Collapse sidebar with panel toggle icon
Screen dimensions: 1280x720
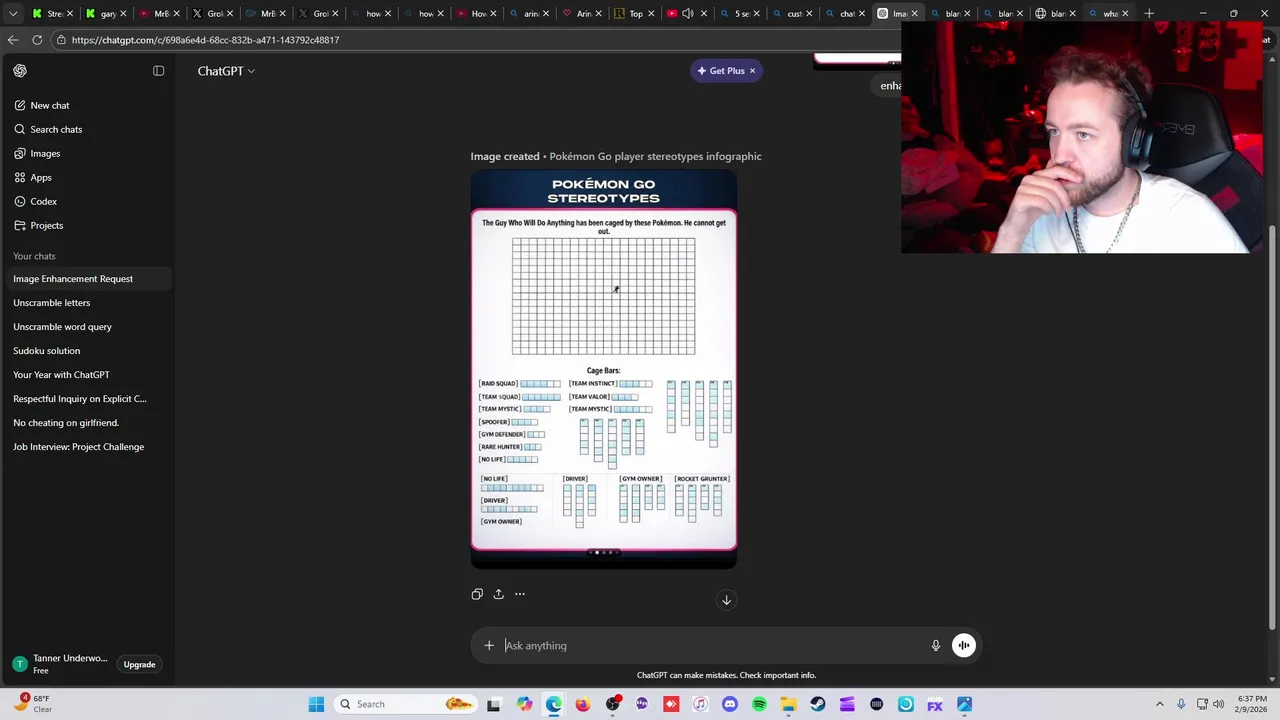(x=158, y=71)
